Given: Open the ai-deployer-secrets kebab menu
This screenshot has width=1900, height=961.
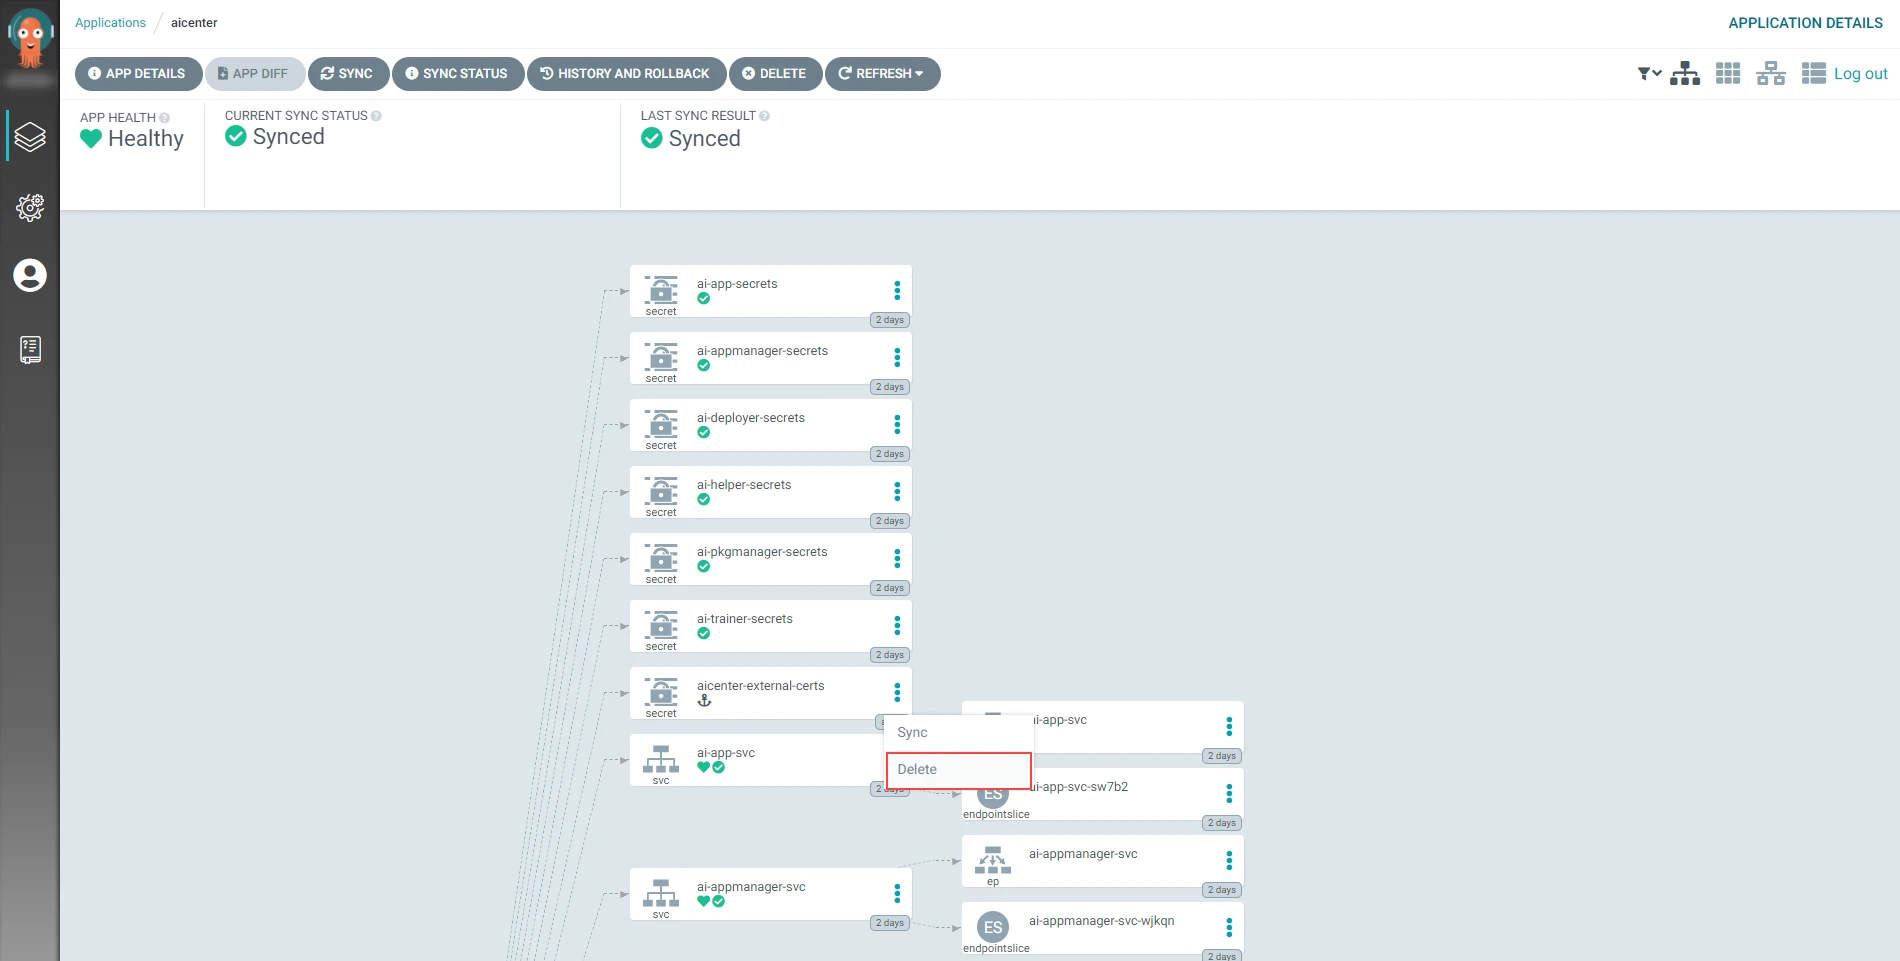Looking at the screenshot, I should 897,424.
